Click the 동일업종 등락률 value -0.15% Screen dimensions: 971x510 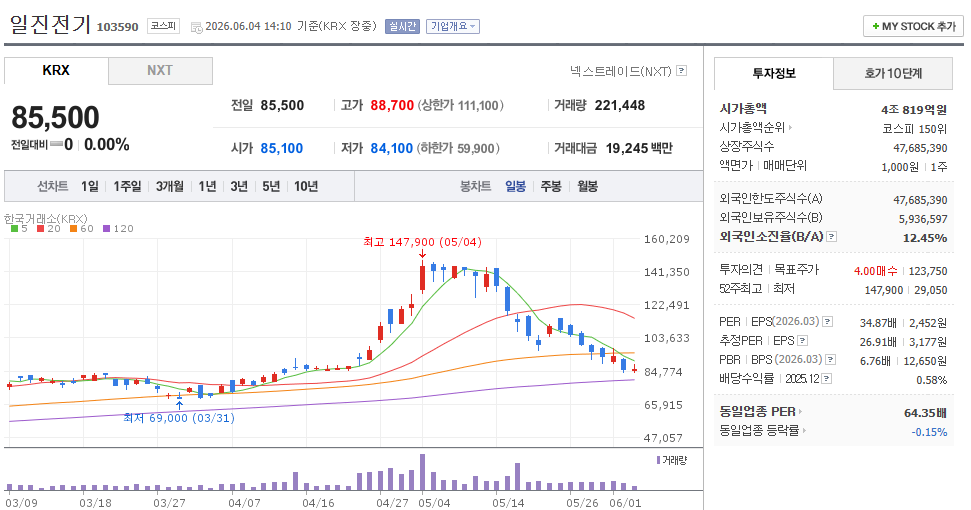[x=929, y=432]
